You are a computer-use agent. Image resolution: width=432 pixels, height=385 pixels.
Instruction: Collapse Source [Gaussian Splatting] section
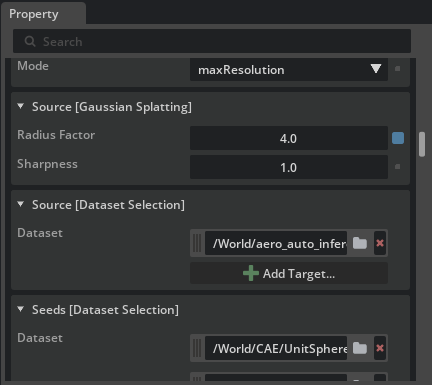[x=21, y=106]
